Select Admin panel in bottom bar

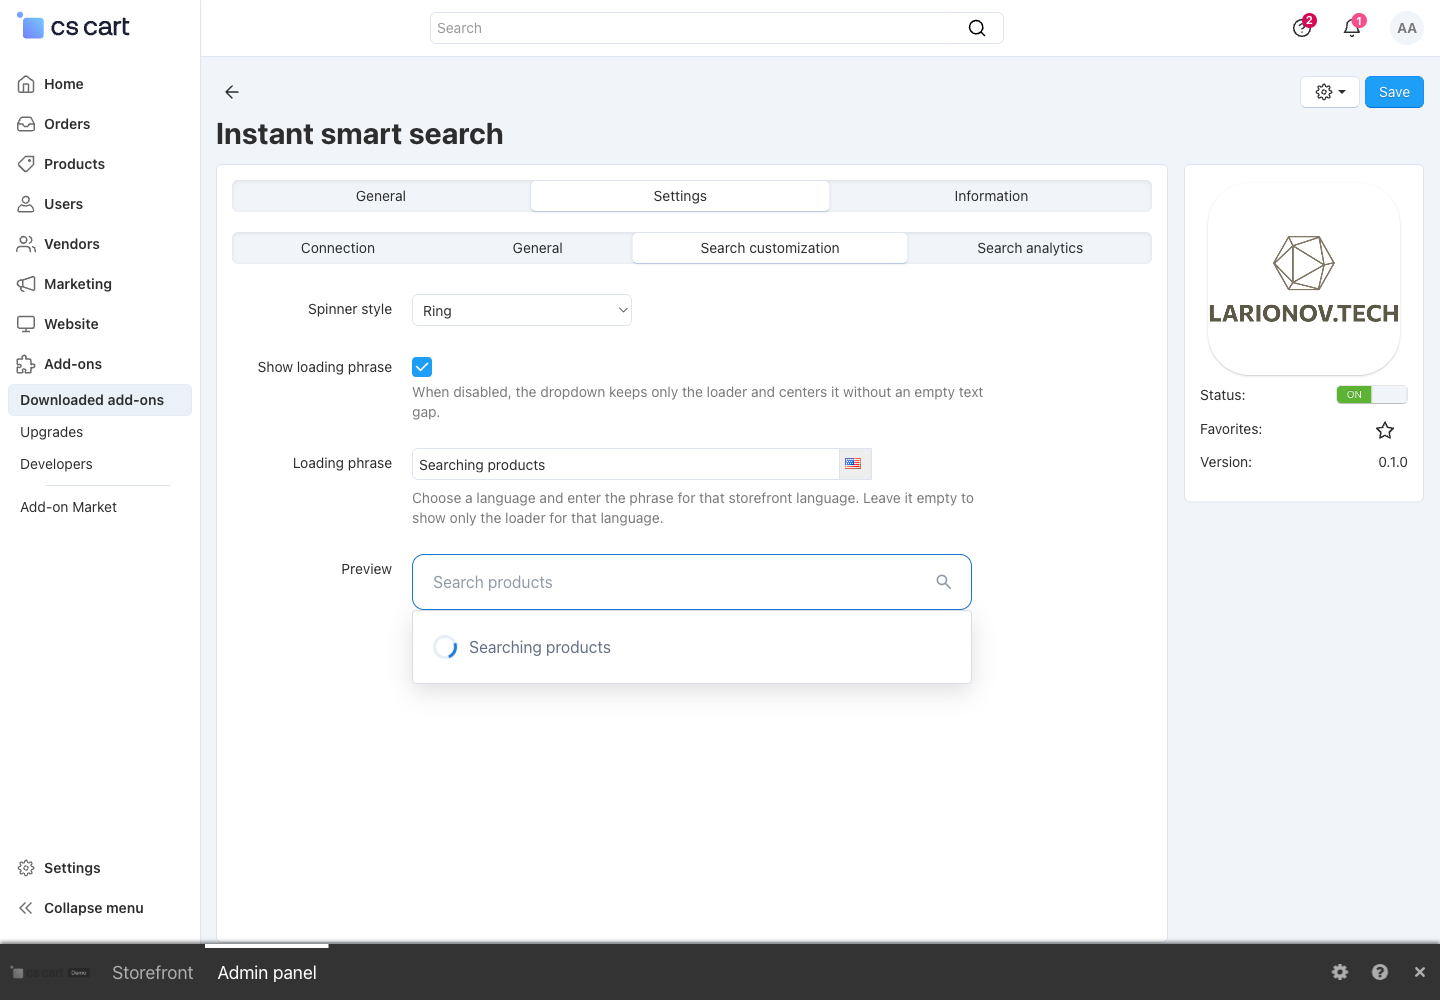point(267,973)
